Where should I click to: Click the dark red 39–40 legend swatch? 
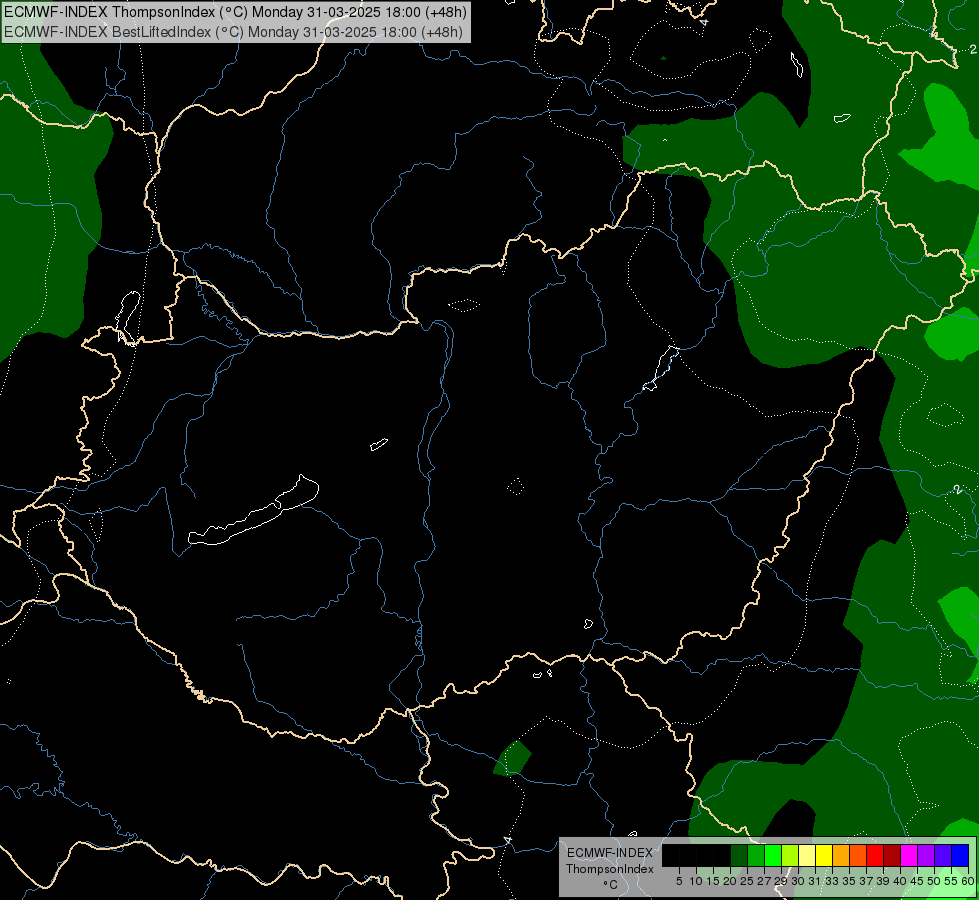click(892, 855)
